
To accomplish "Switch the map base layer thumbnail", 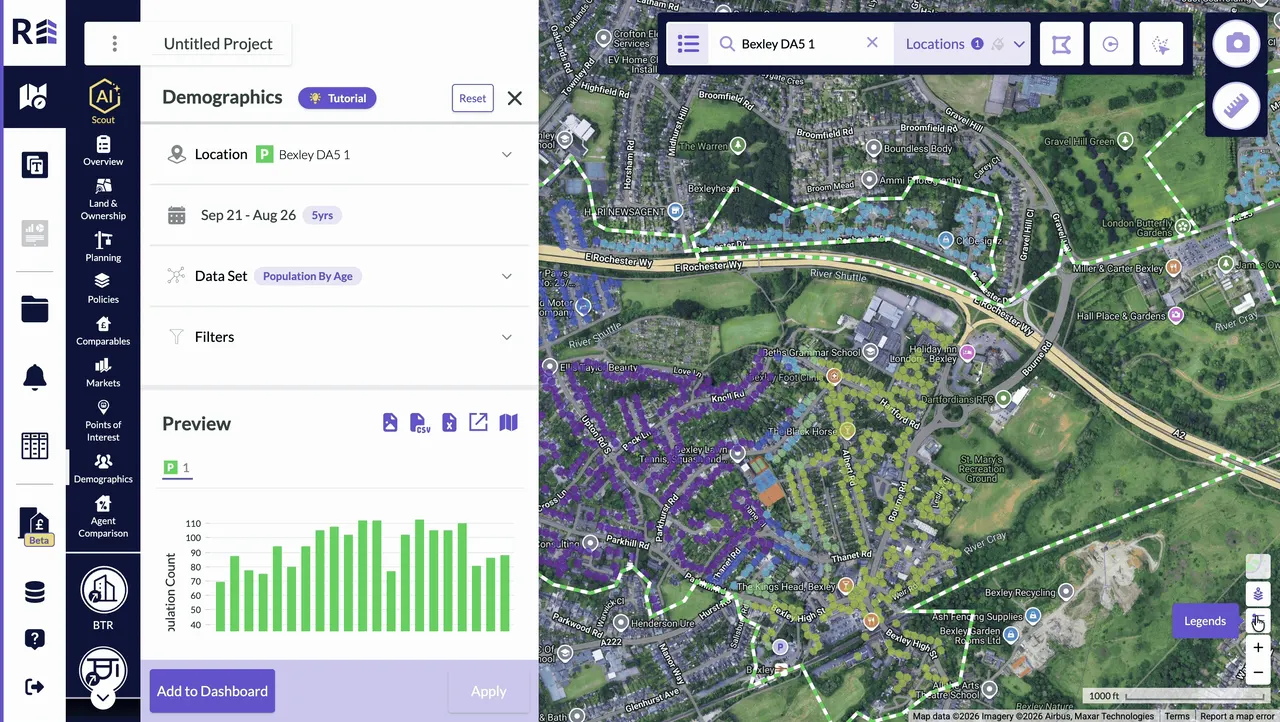I will click(x=1258, y=567).
